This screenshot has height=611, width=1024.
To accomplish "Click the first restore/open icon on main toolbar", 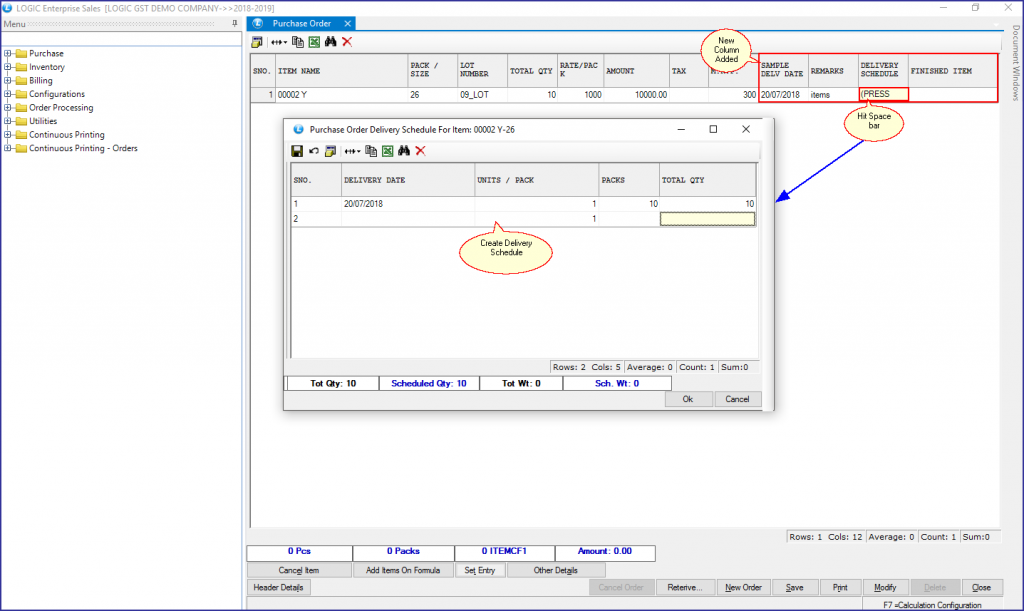I will click(x=257, y=42).
